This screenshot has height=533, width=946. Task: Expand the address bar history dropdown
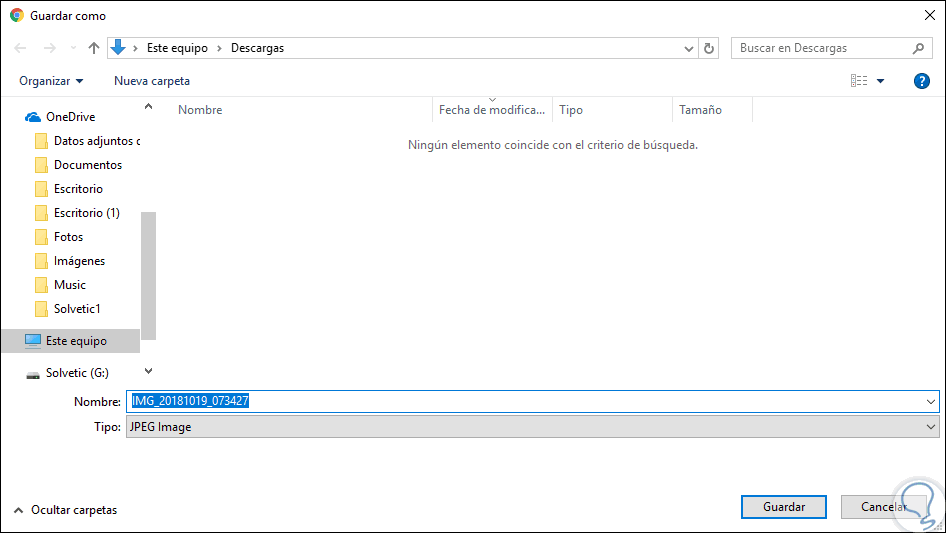tap(688, 49)
